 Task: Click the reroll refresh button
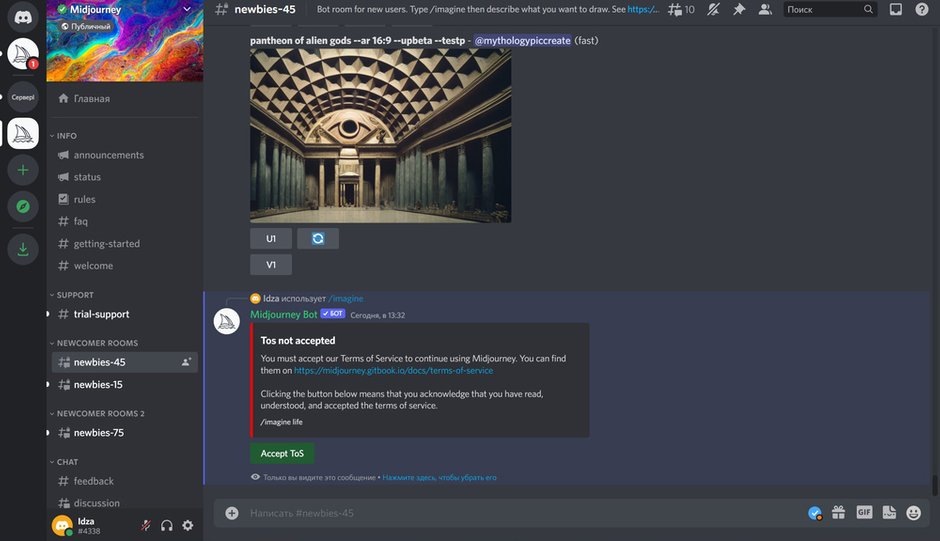(x=318, y=239)
